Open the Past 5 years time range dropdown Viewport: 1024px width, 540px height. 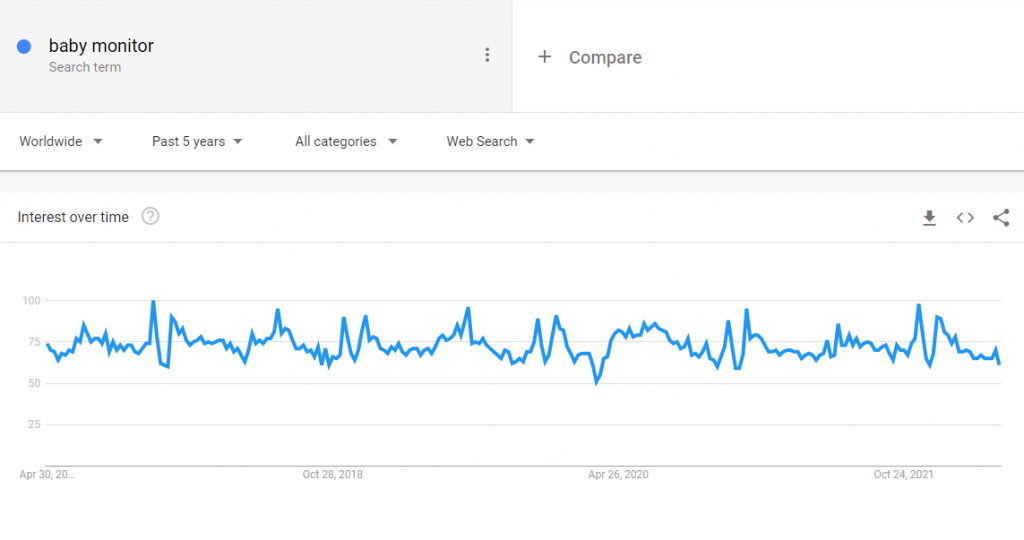click(x=197, y=141)
